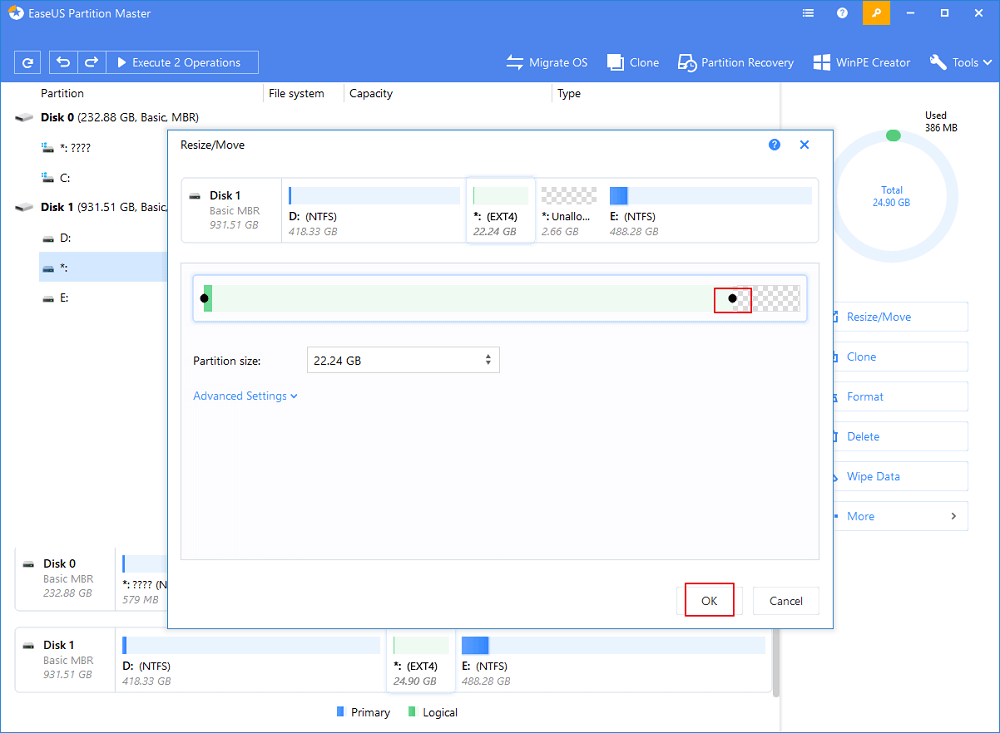Click the Undo arrow icon
The image size is (1000, 733).
click(64, 62)
